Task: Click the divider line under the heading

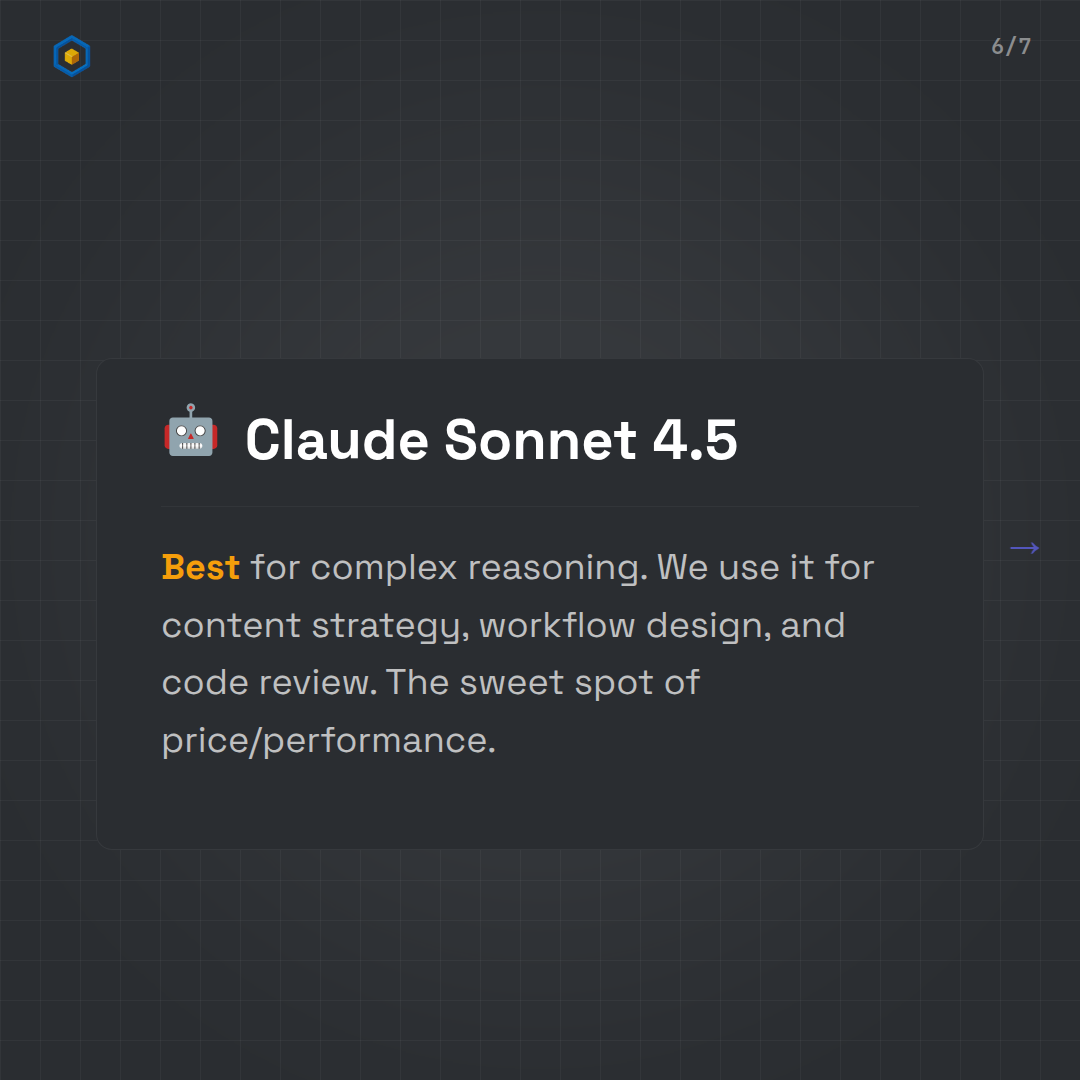Action: (x=540, y=507)
